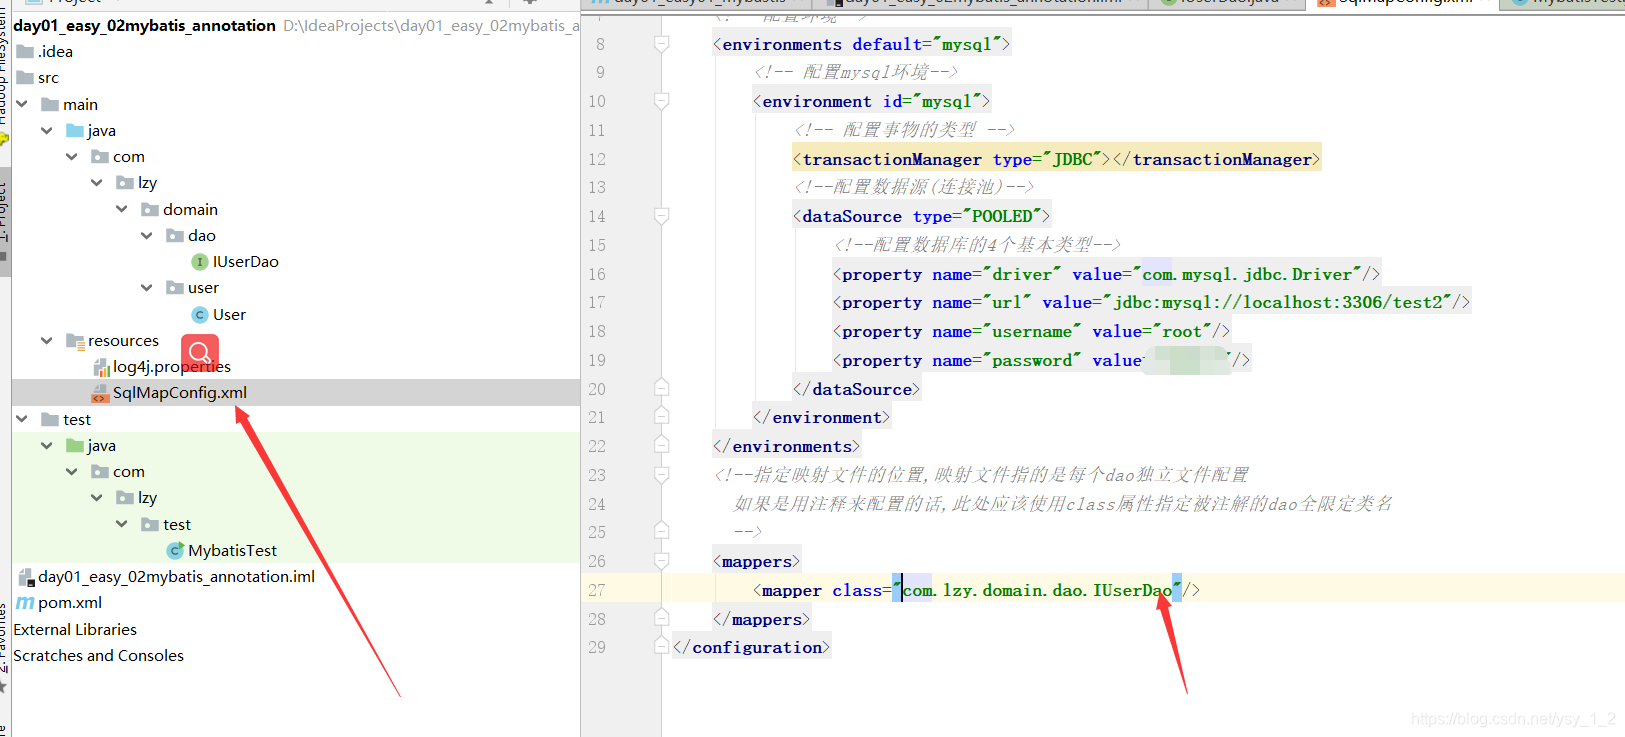Click the IUserDao interface icon
1625x737 pixels.
200,261
